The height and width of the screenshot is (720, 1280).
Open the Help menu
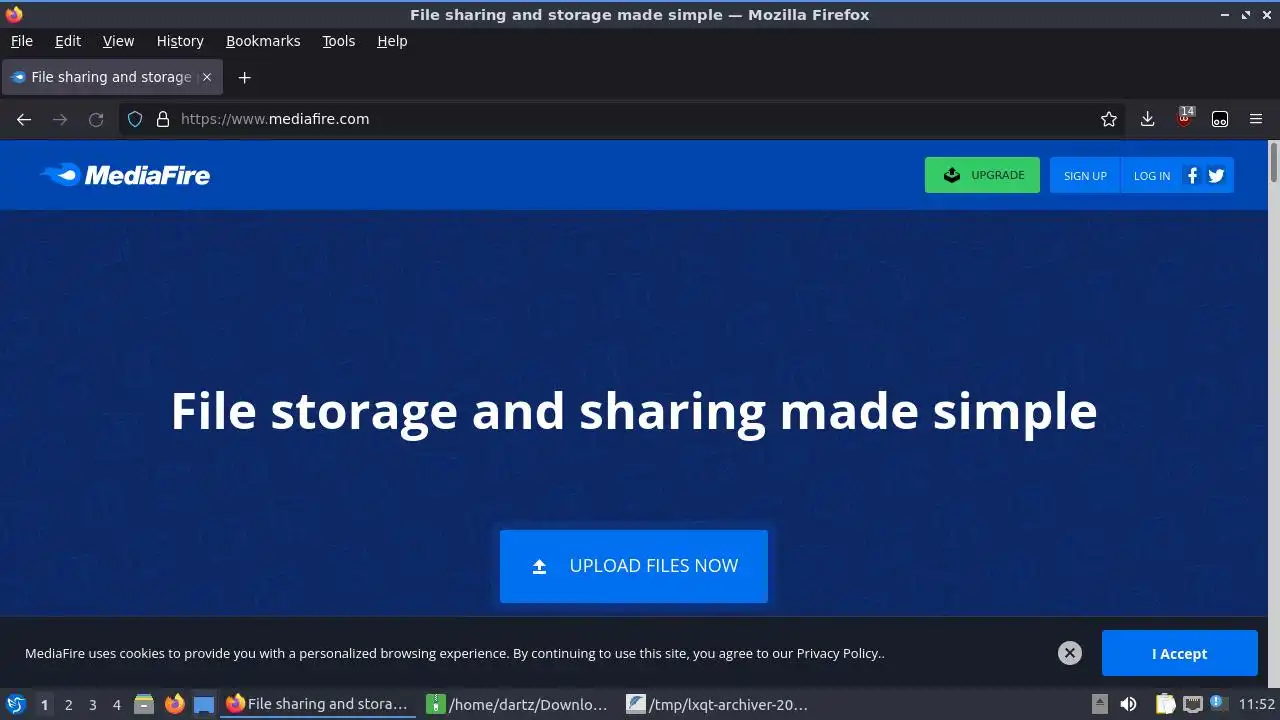click(x=392, y=41)
